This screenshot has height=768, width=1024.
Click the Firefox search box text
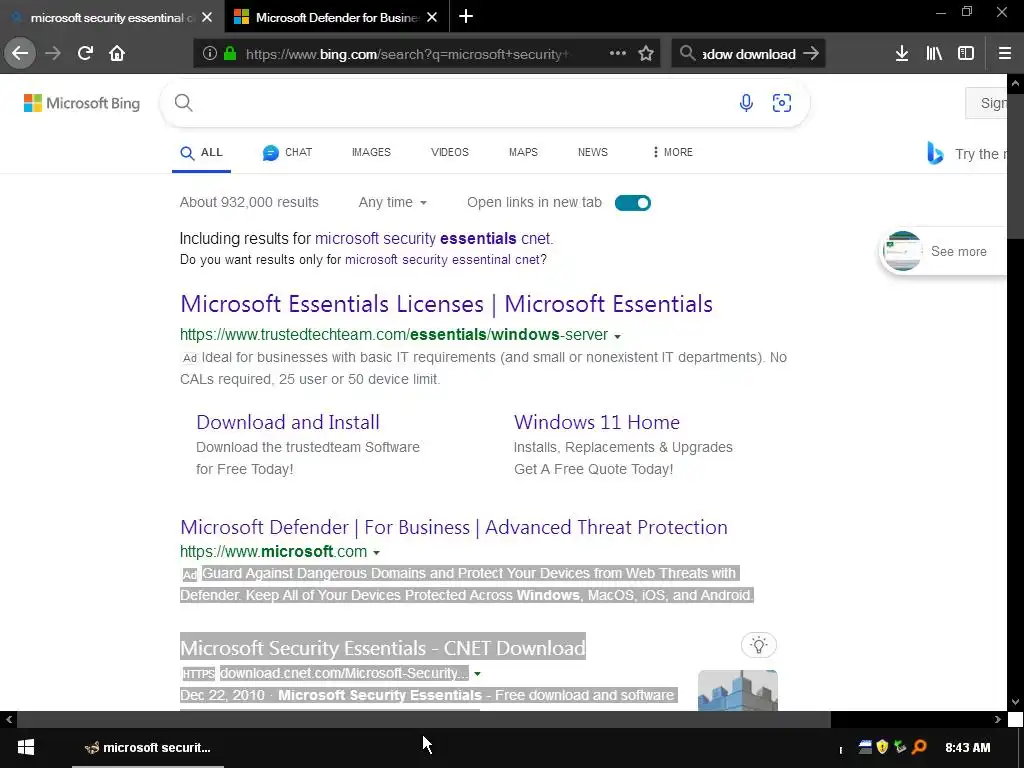(748, 54)
